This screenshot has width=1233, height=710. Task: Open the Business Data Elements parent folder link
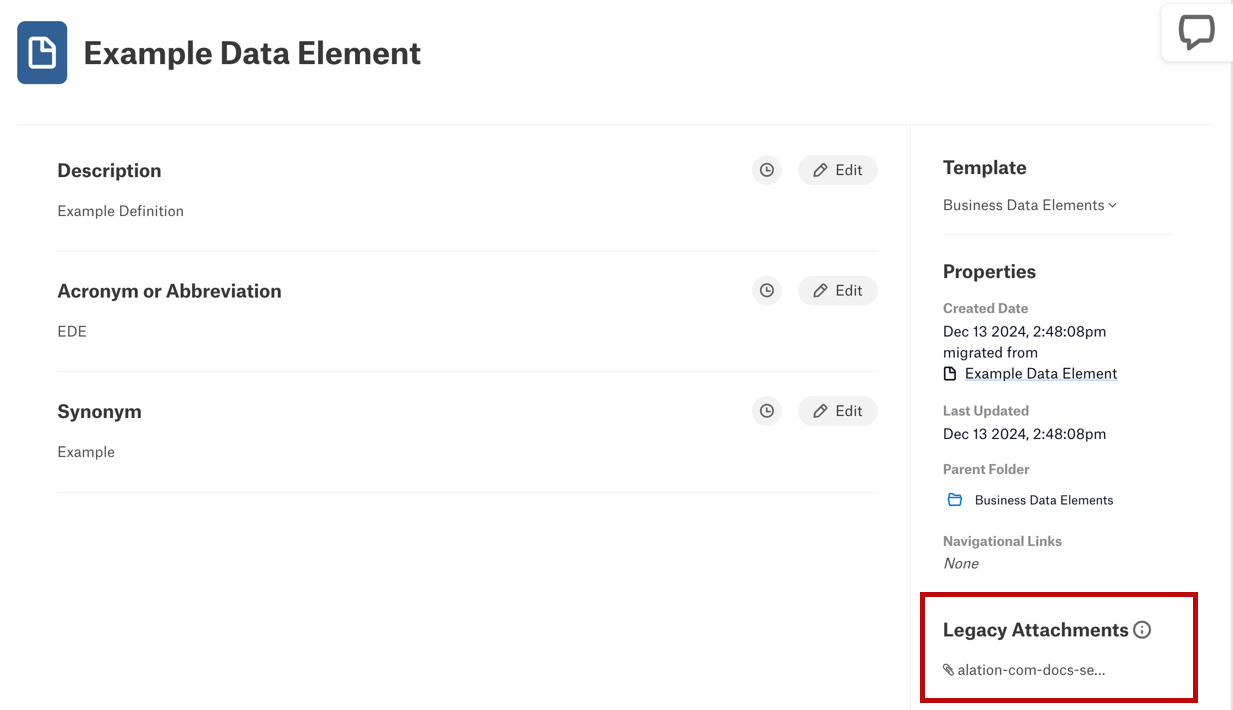coord(1044,500)
